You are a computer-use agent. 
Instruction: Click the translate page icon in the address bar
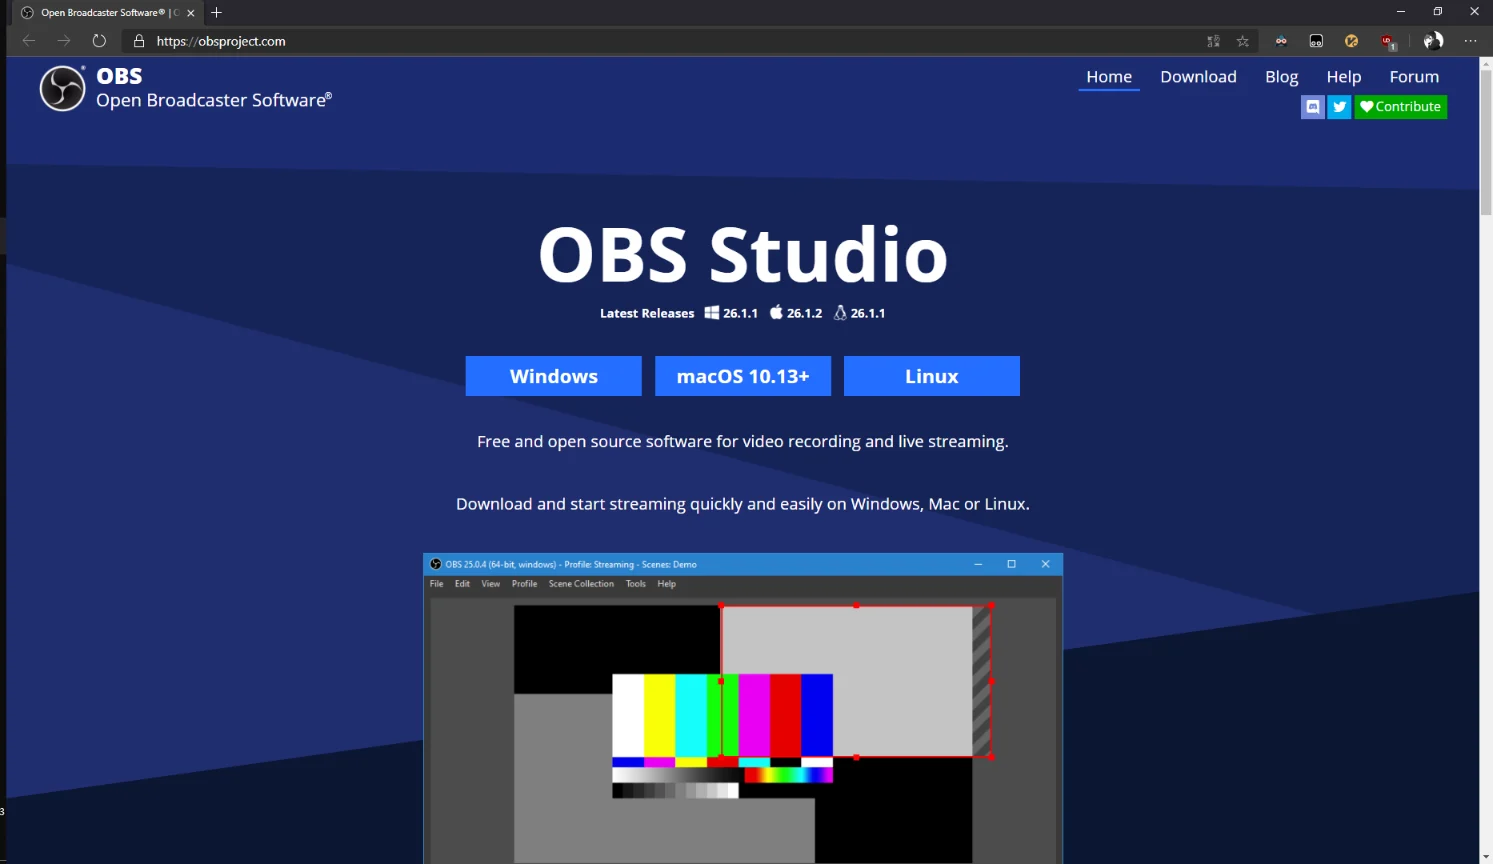click(x=1213, y=41)
